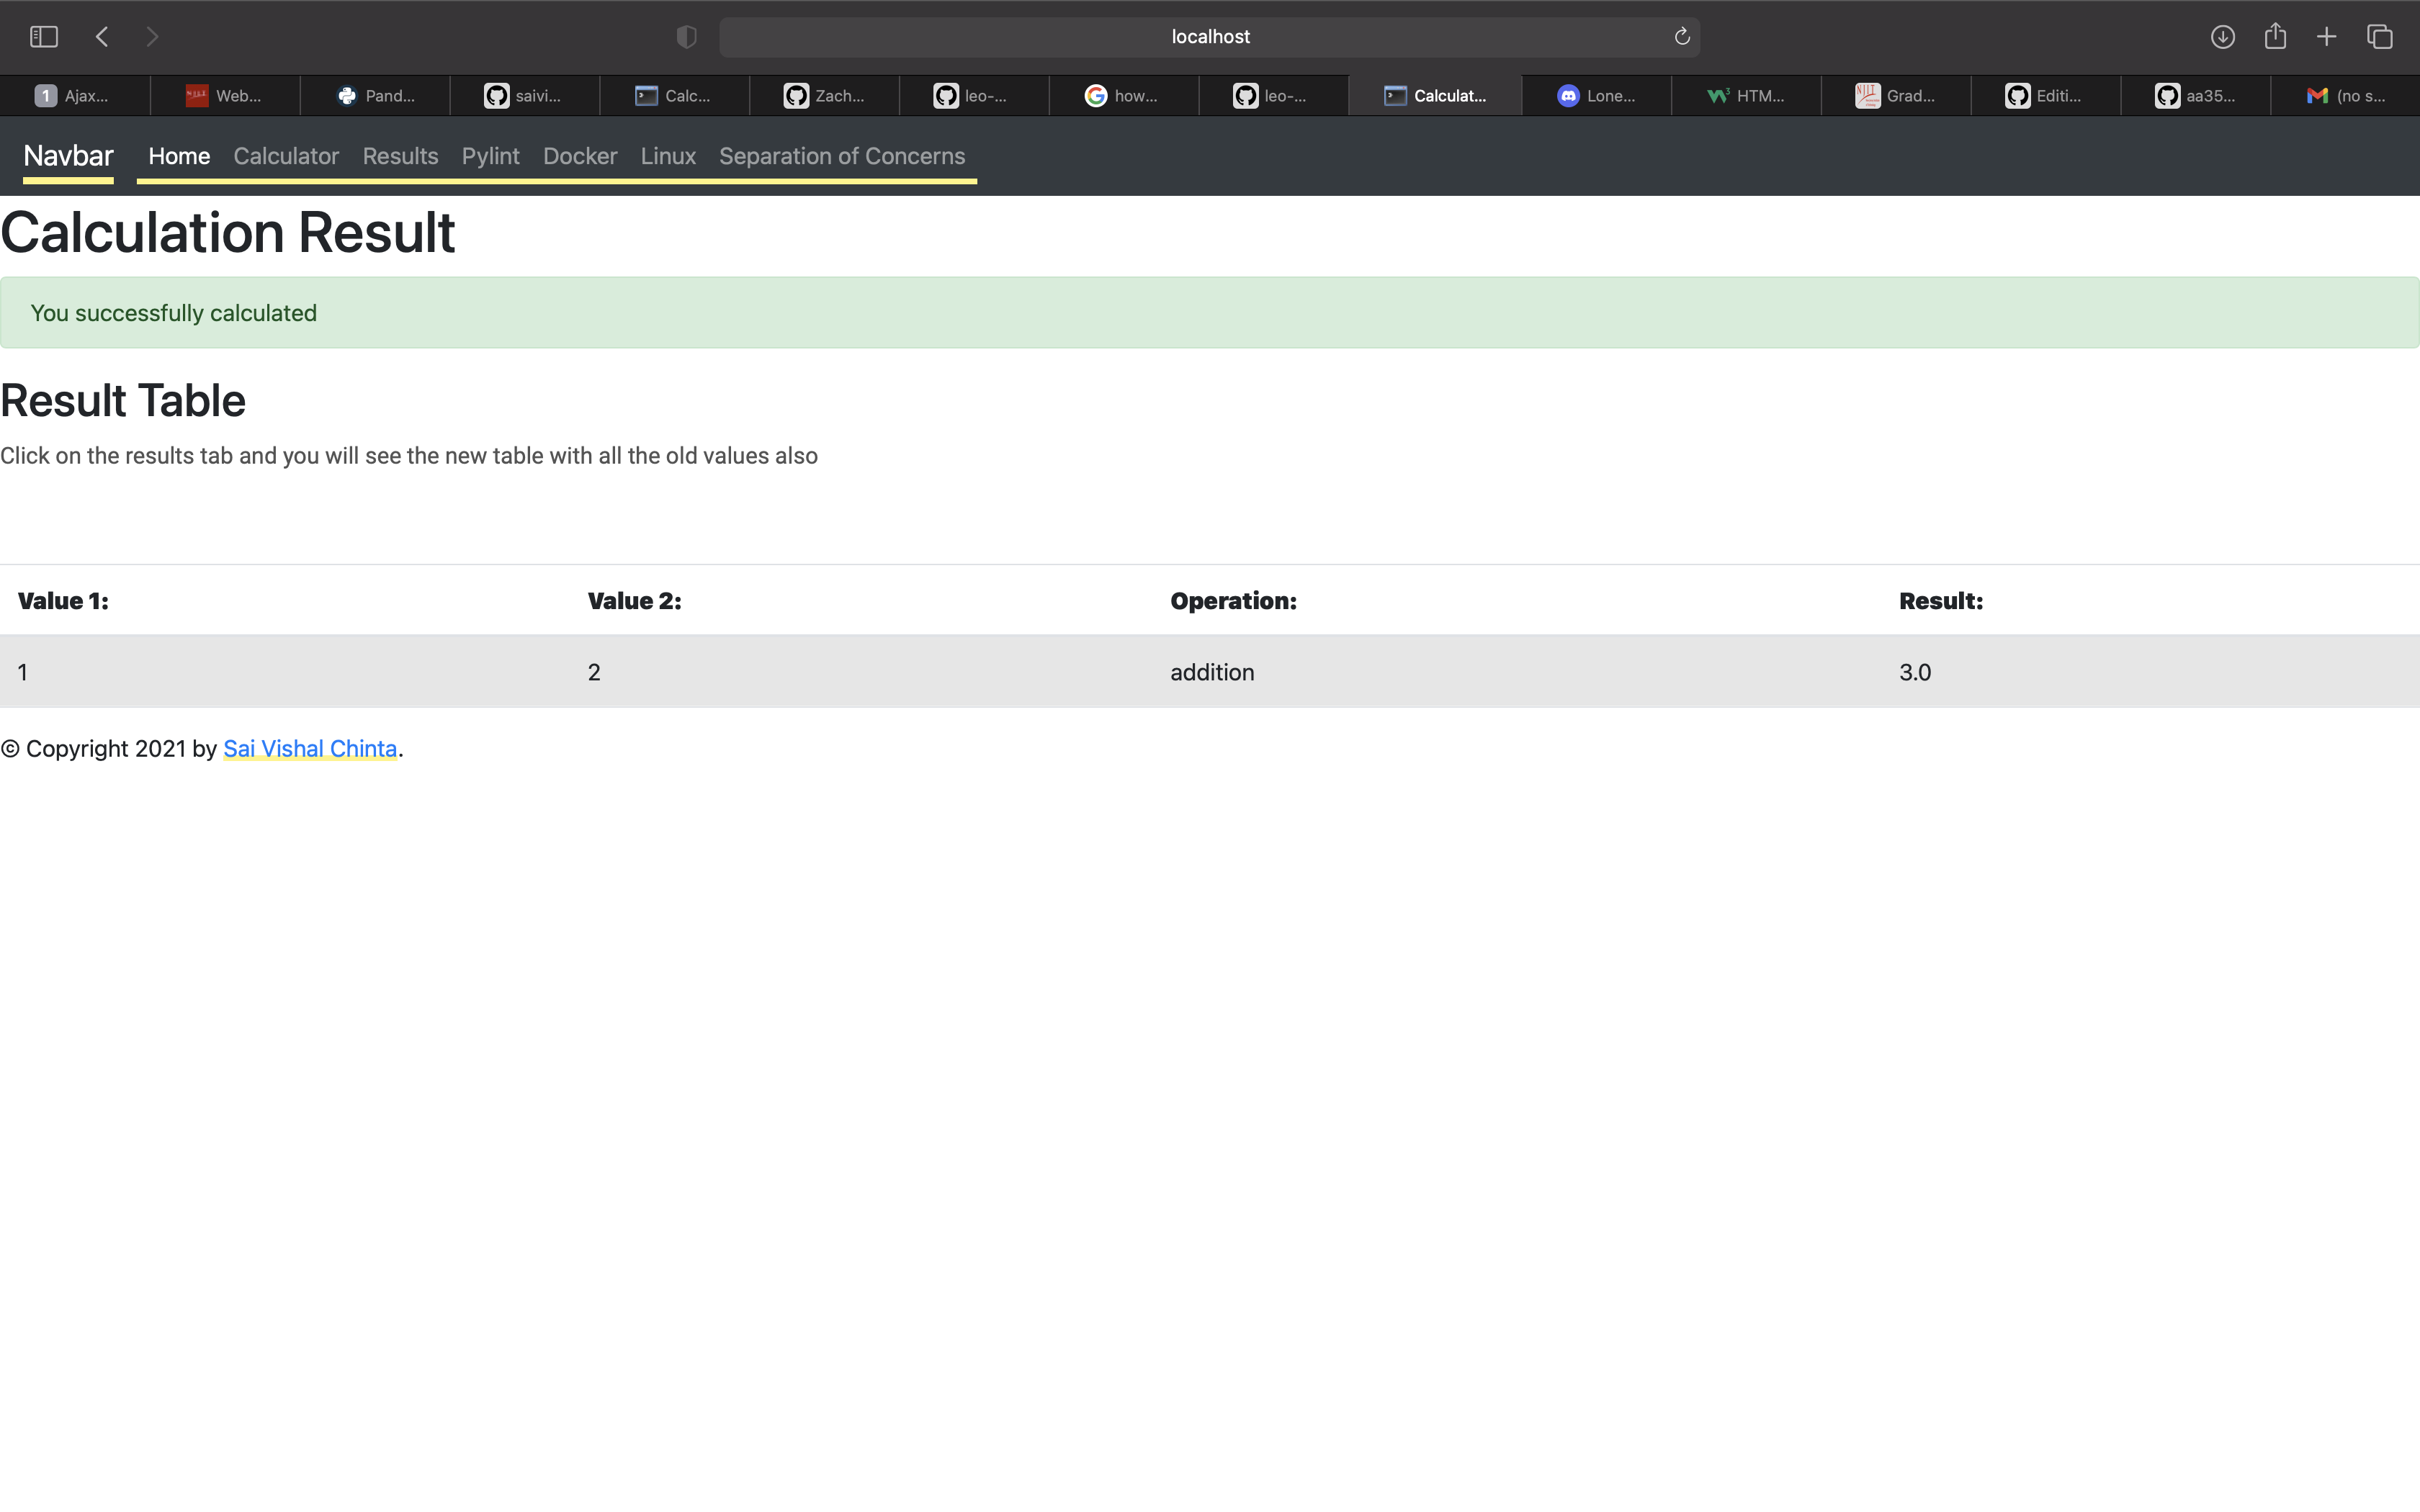Image resolution: width=2420 pixels, height=1512 pixels.
Task: Show the tab overview grid
Action: 2379,36
